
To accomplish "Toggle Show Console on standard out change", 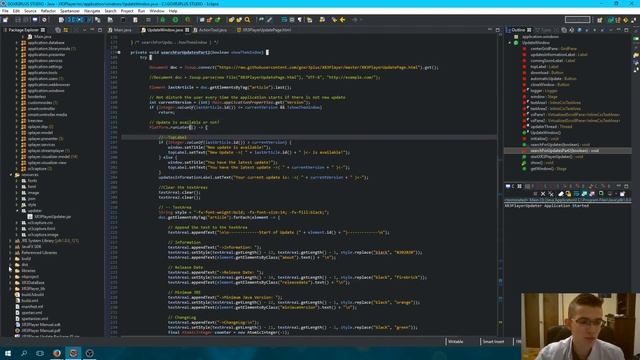I will 584,194.
